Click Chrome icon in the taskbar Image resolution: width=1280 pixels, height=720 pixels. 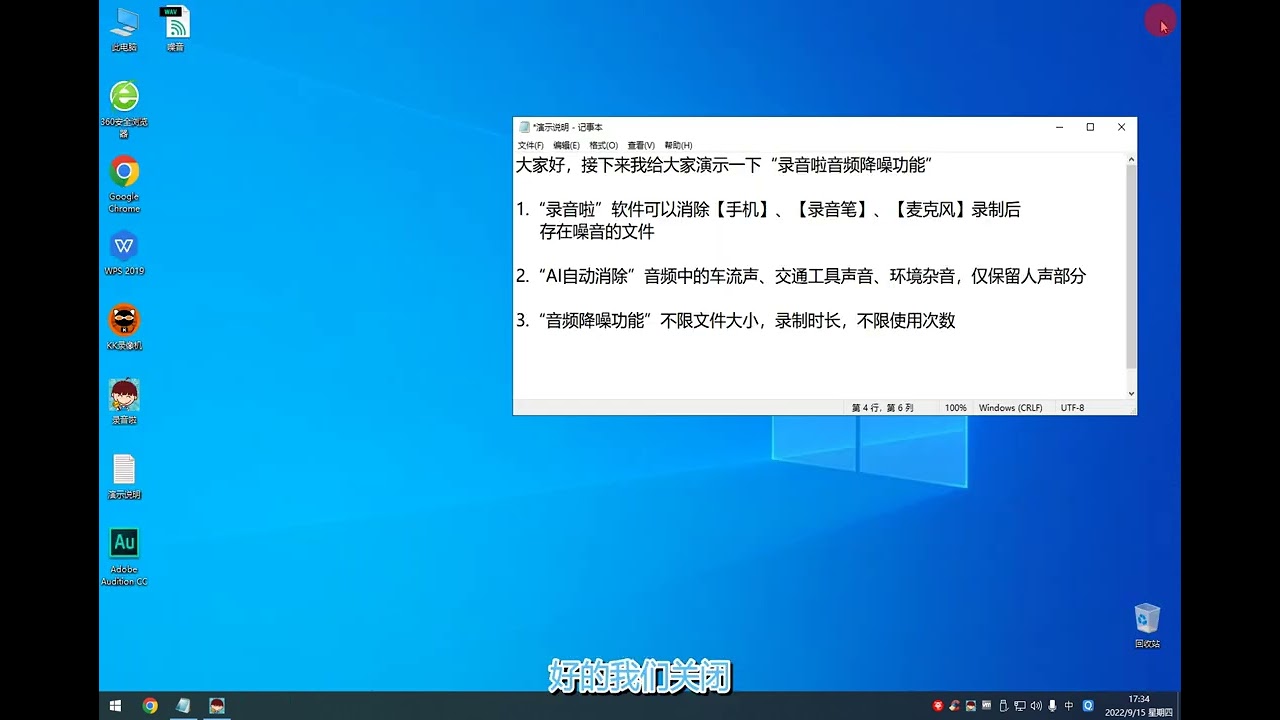click(150, 706)
